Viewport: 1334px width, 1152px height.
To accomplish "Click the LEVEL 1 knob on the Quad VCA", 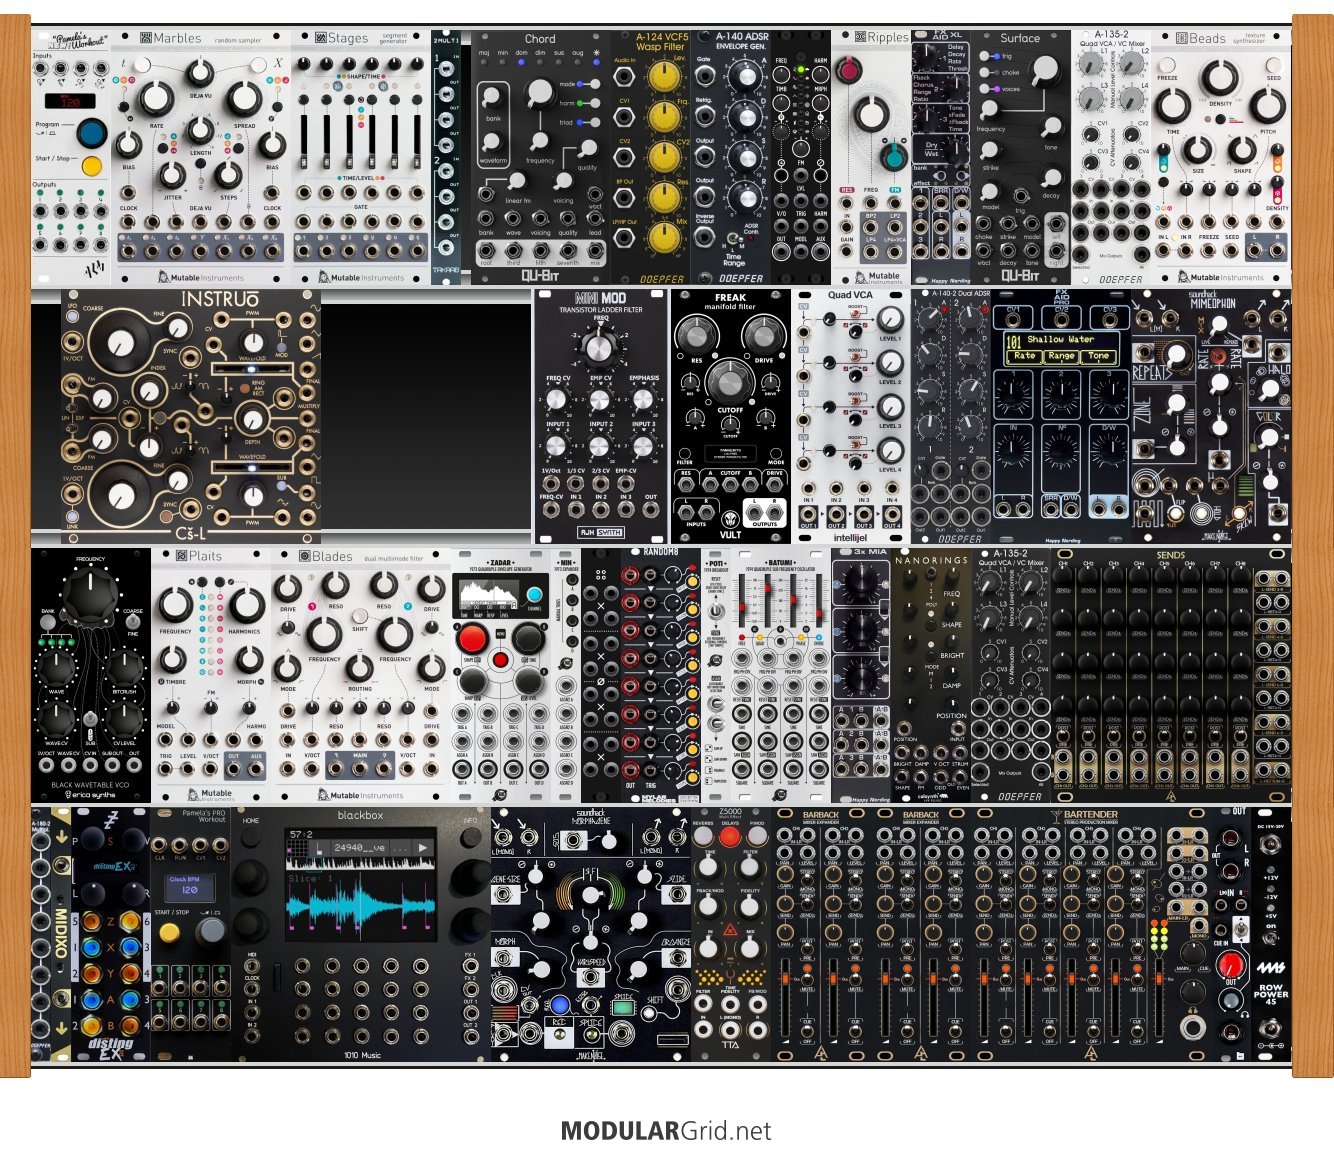I will tap(889, 320).
